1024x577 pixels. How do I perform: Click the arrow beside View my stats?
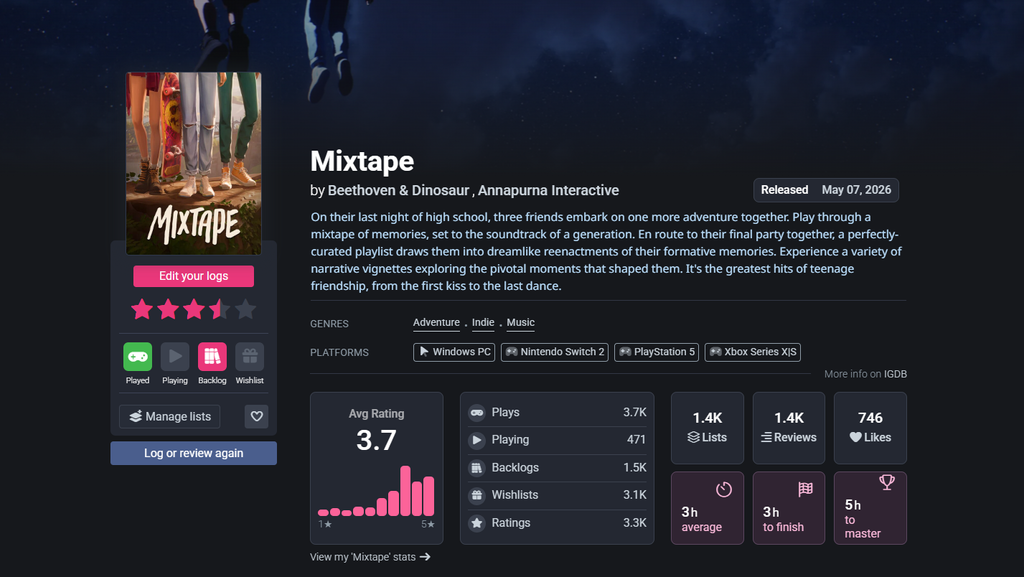(424, 557)
